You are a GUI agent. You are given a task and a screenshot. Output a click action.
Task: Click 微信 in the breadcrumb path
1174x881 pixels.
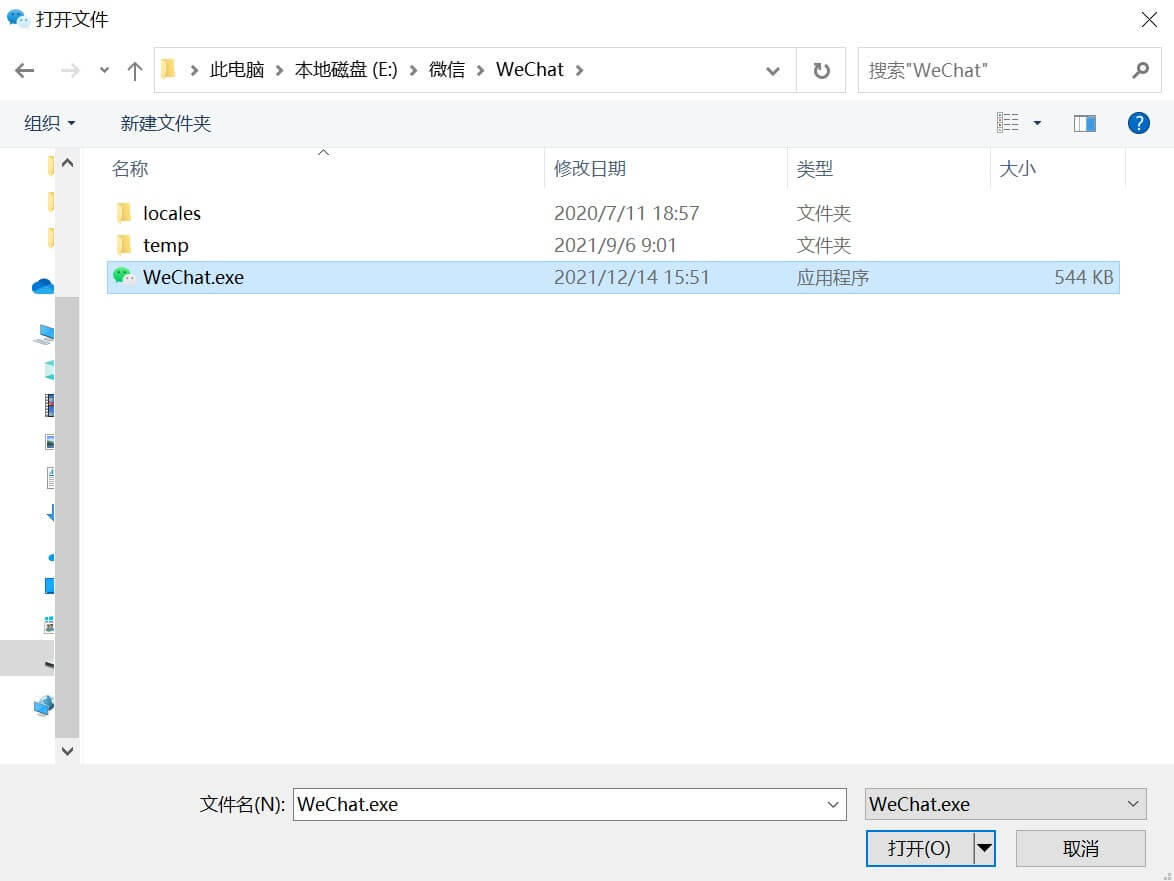point(446,70)
